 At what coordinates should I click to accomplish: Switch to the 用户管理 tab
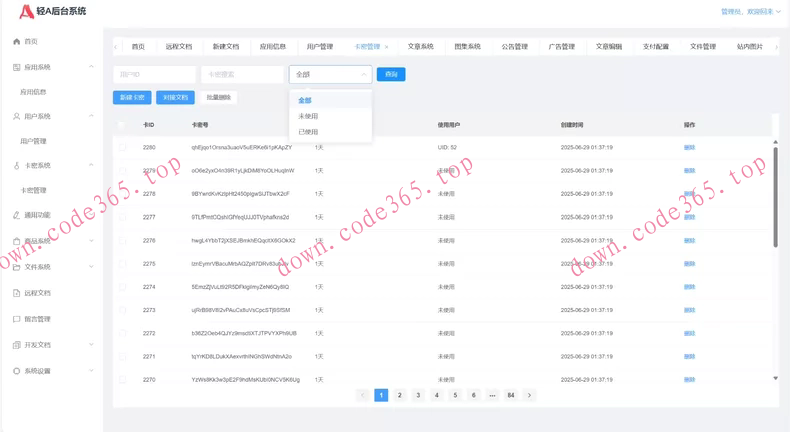pyautogui.click(x=320, y=47)
